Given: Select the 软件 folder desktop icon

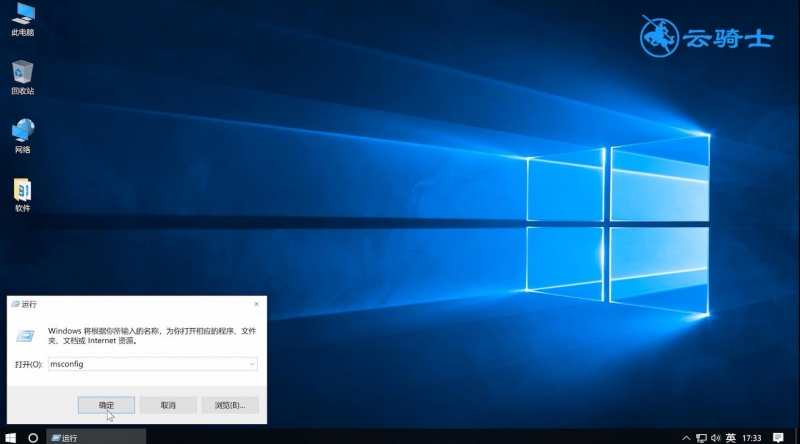Looking at the screenshot, I should point(22,195).
